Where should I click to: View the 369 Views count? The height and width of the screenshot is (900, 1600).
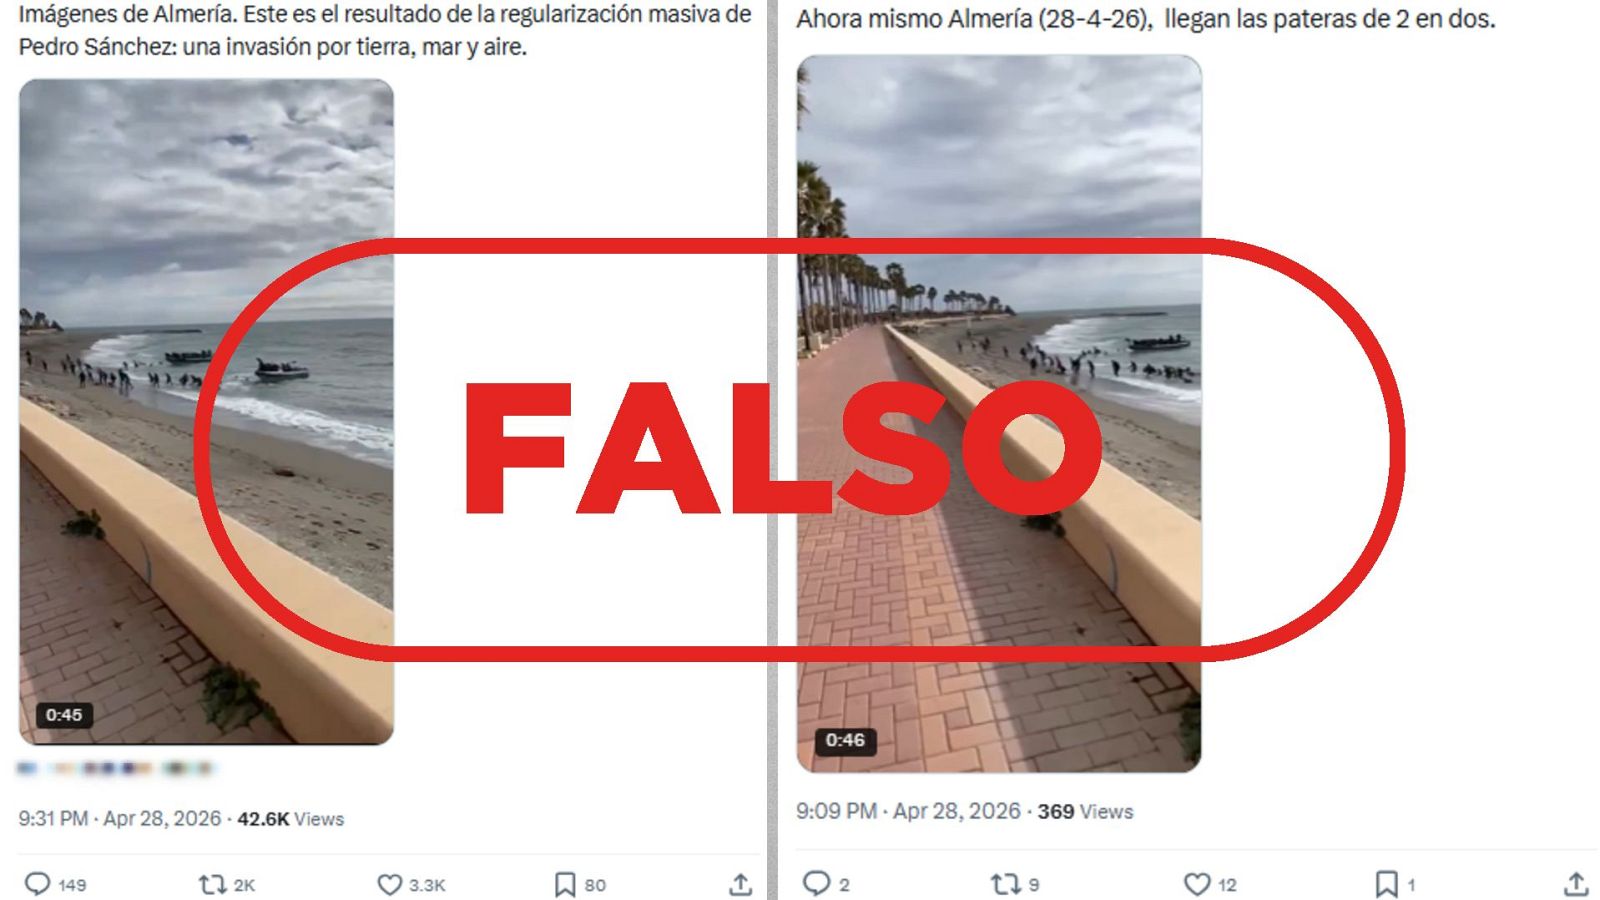[x=1085, y=811]
